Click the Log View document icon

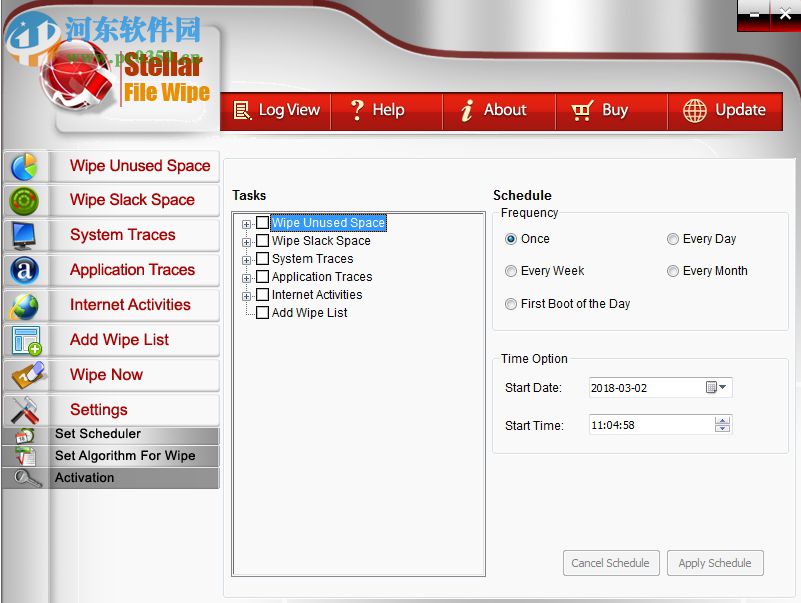pyautogui.click(x=242, y=110)
